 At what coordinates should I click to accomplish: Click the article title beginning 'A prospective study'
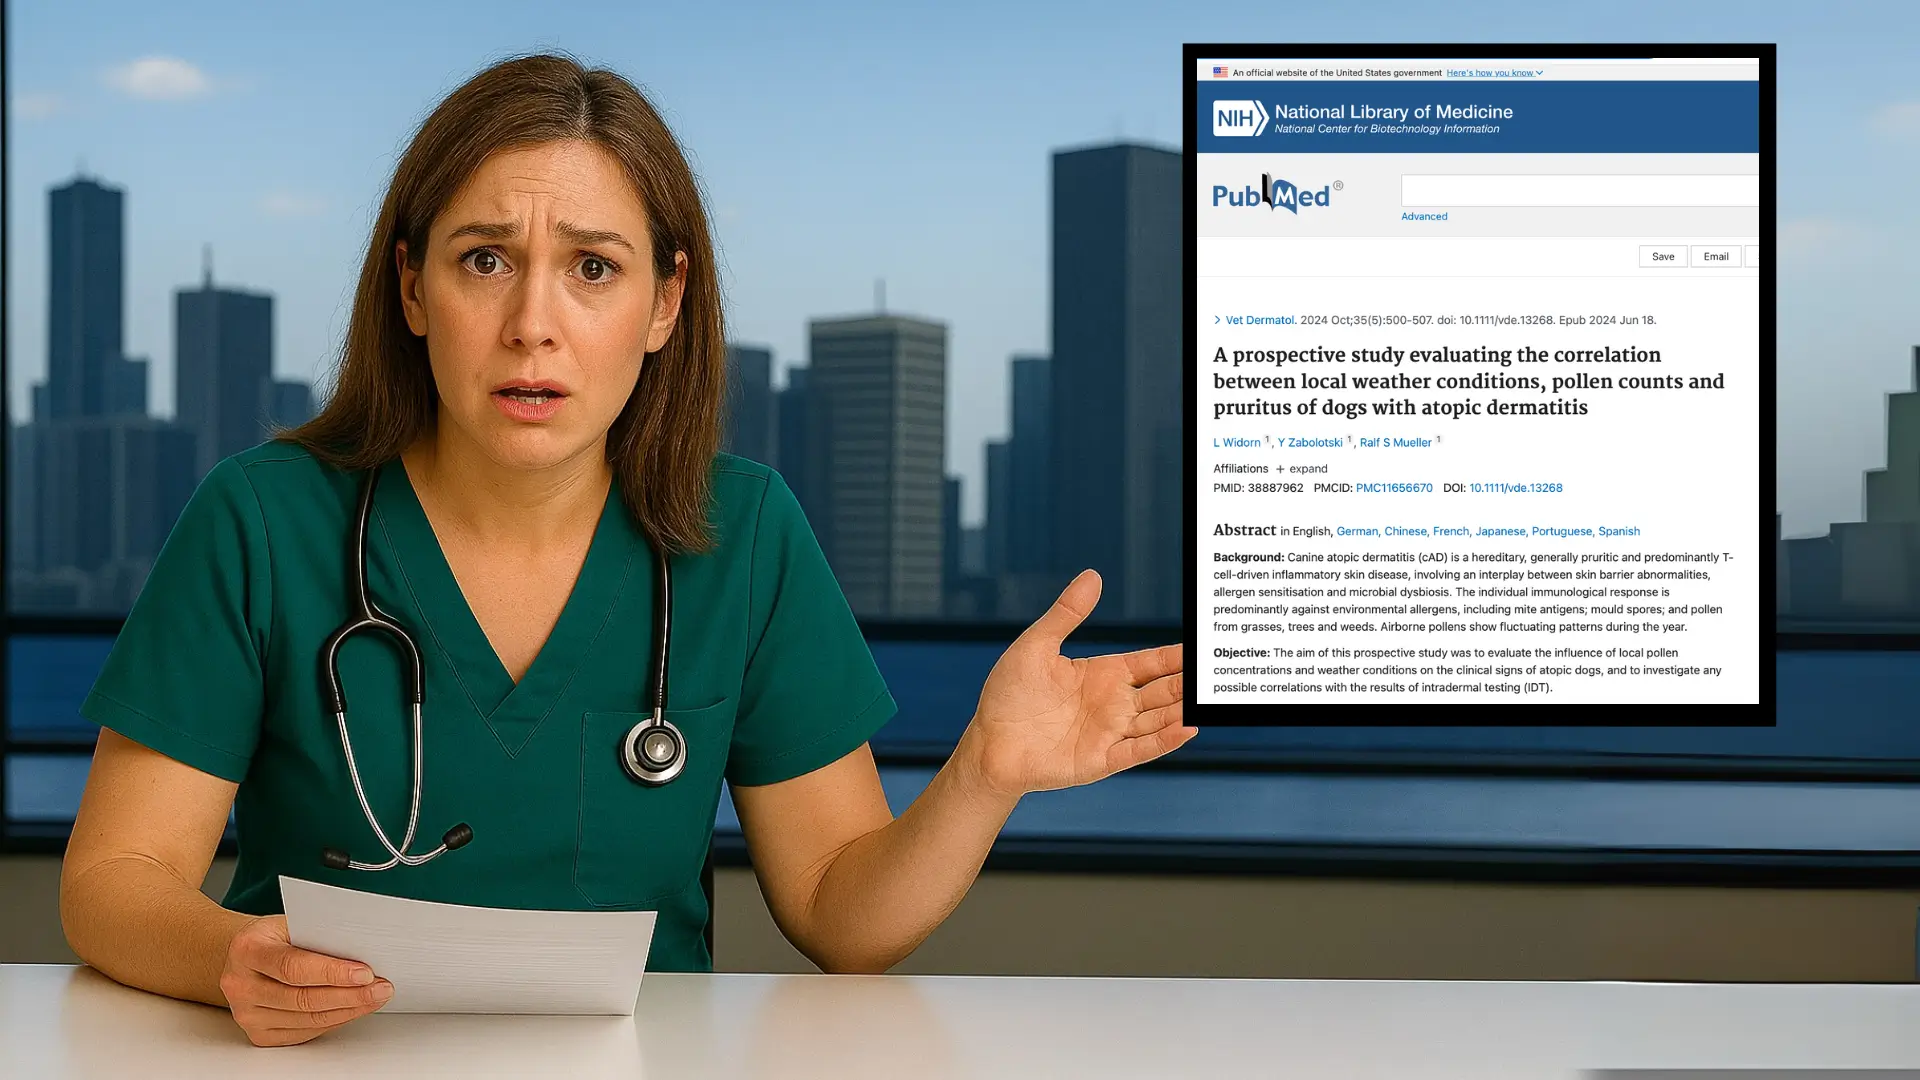1468,381
